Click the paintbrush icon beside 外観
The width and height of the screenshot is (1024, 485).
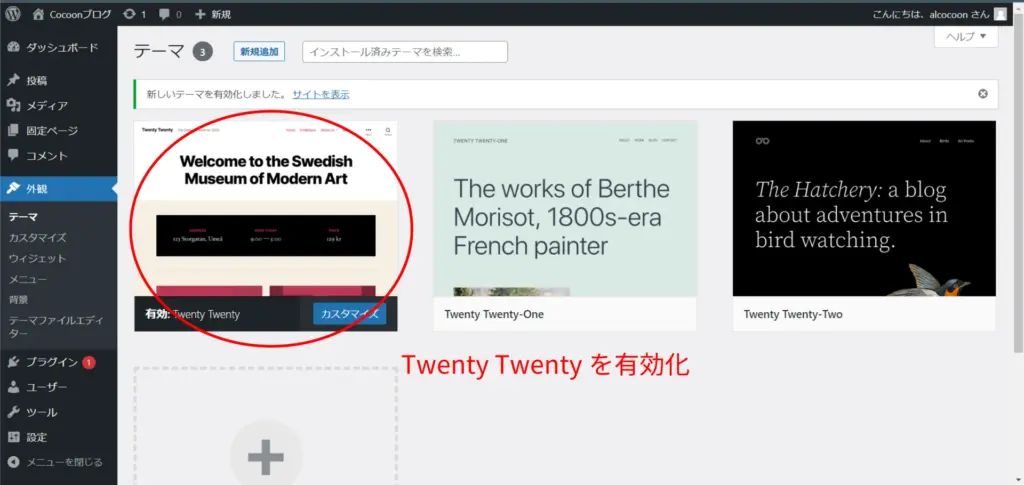point(13,189)
